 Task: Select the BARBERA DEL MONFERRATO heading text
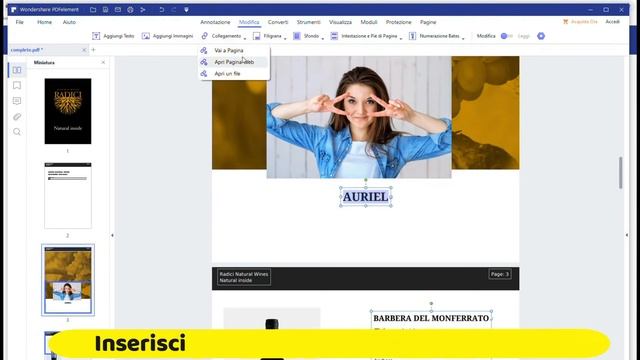pyautogui.click(x=431, y=318)
